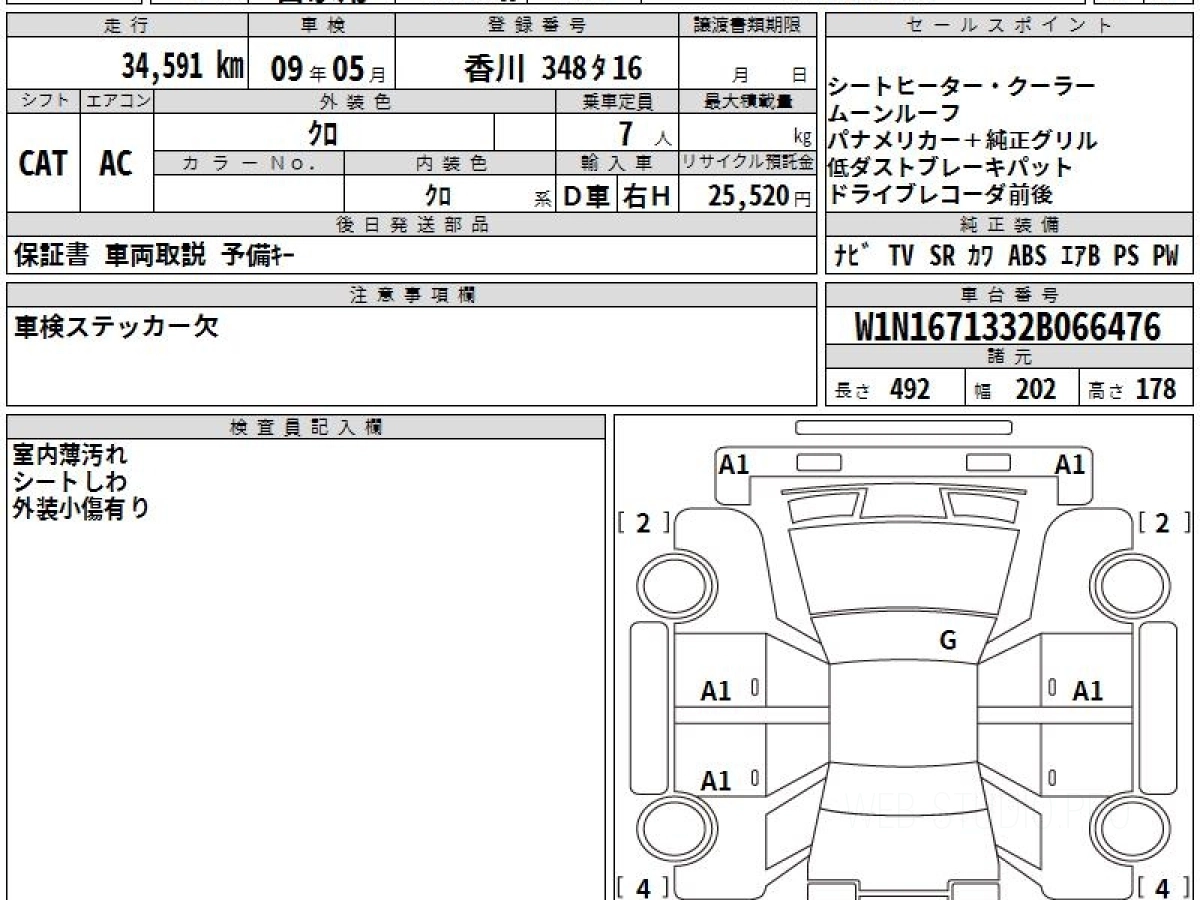Click the ムーンルーフ sales point line

click(895, 113)
